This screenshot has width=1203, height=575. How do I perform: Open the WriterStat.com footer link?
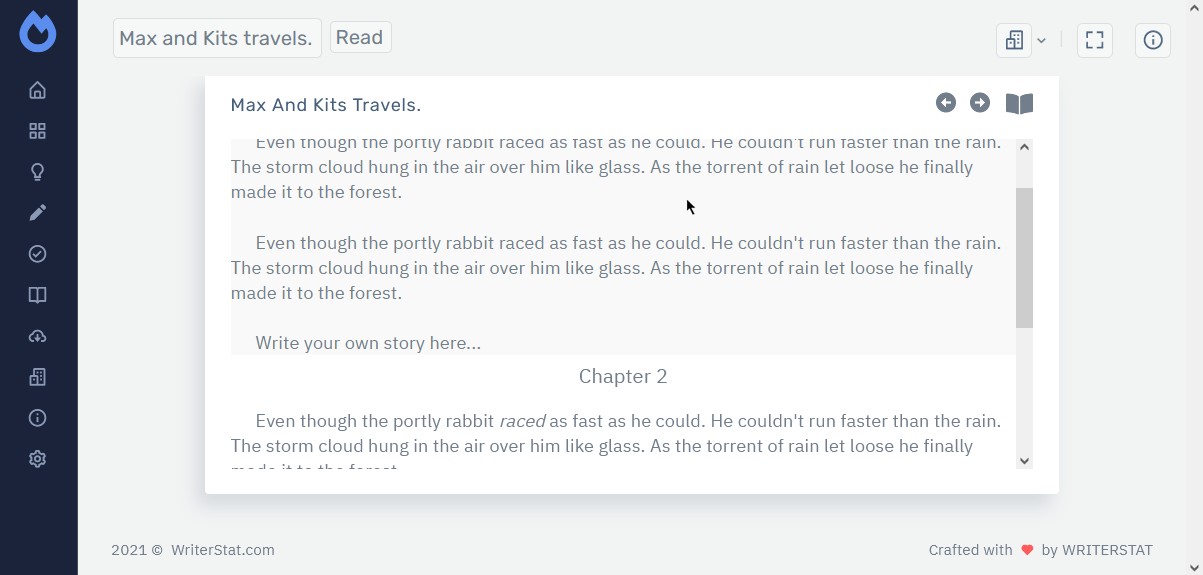222,550
